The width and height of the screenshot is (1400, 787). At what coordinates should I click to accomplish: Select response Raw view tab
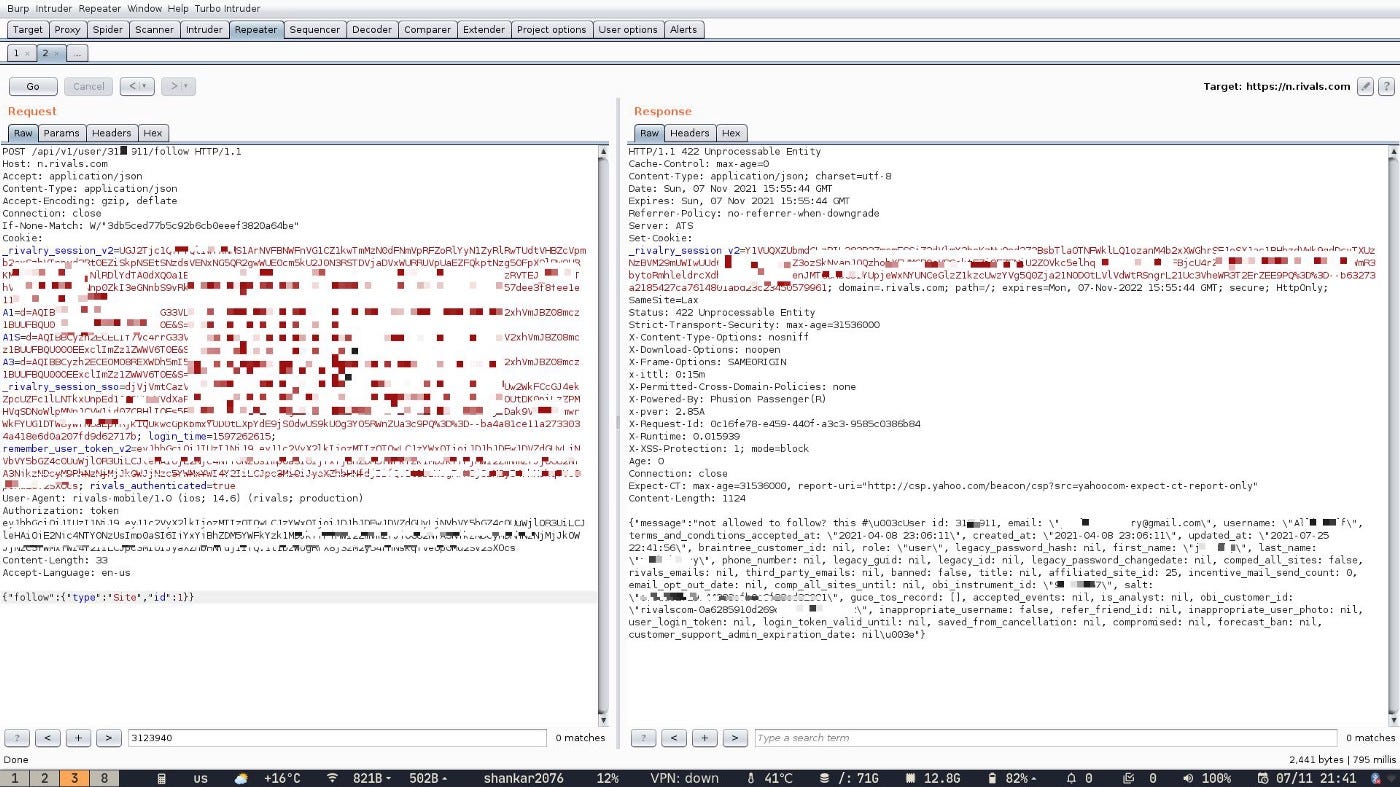(649, 133)
